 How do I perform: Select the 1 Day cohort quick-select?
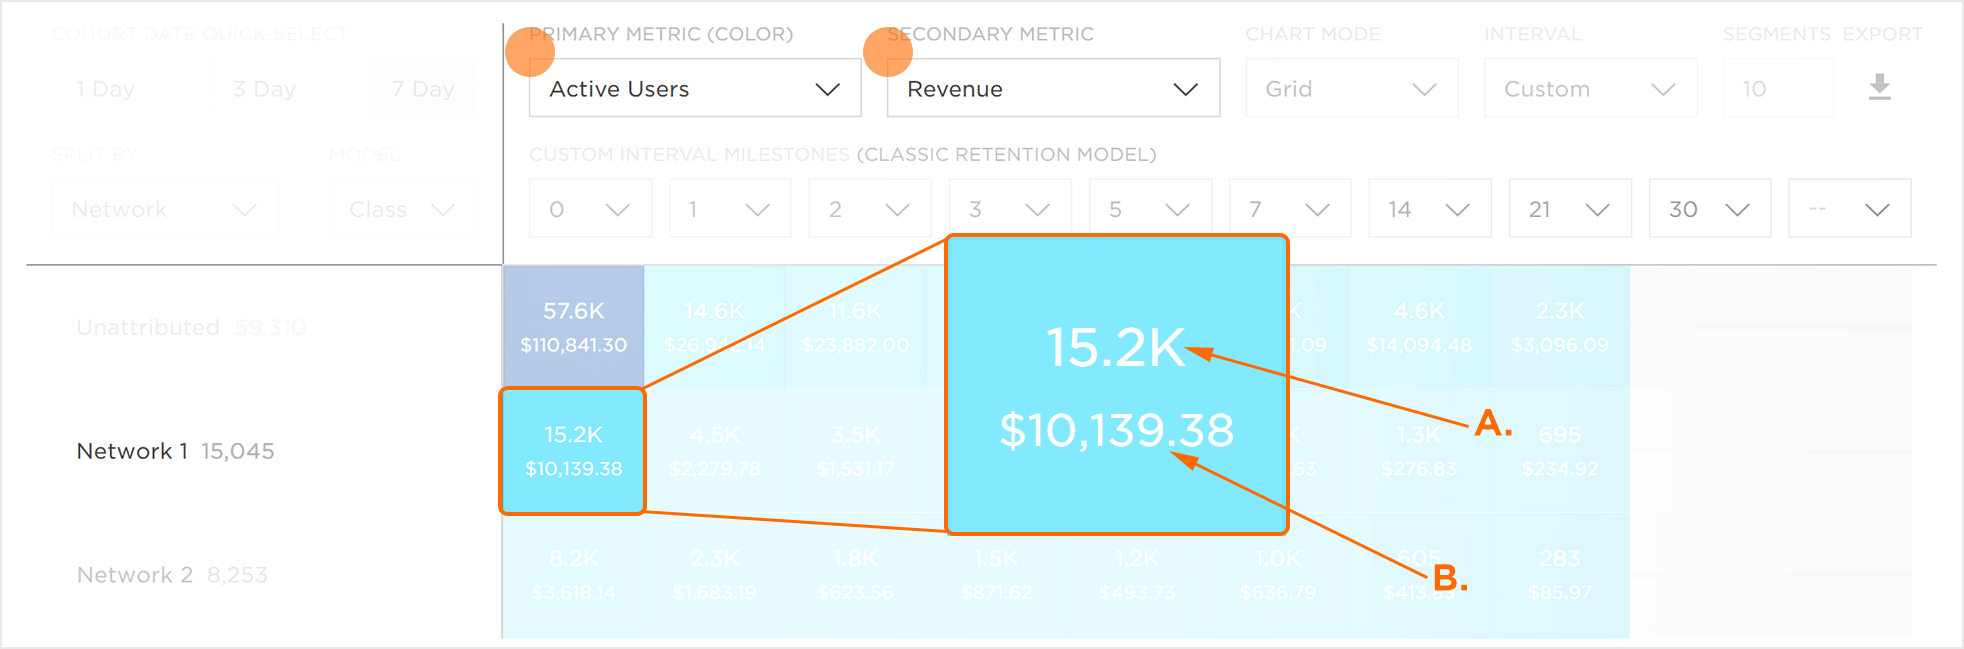pos(105,89)
